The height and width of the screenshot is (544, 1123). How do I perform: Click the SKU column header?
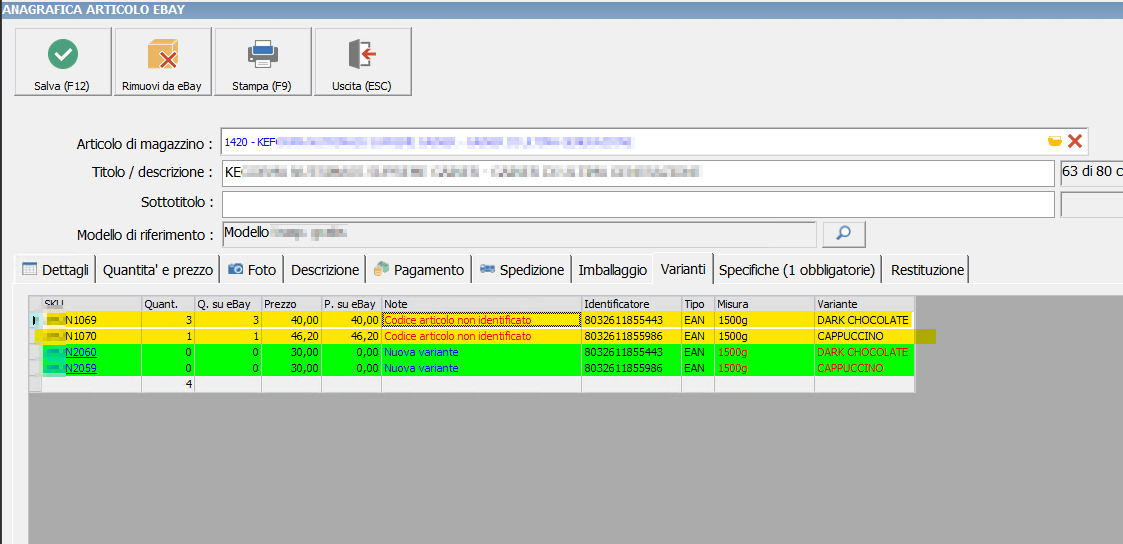pyautogui.click(x=92, y=303)
